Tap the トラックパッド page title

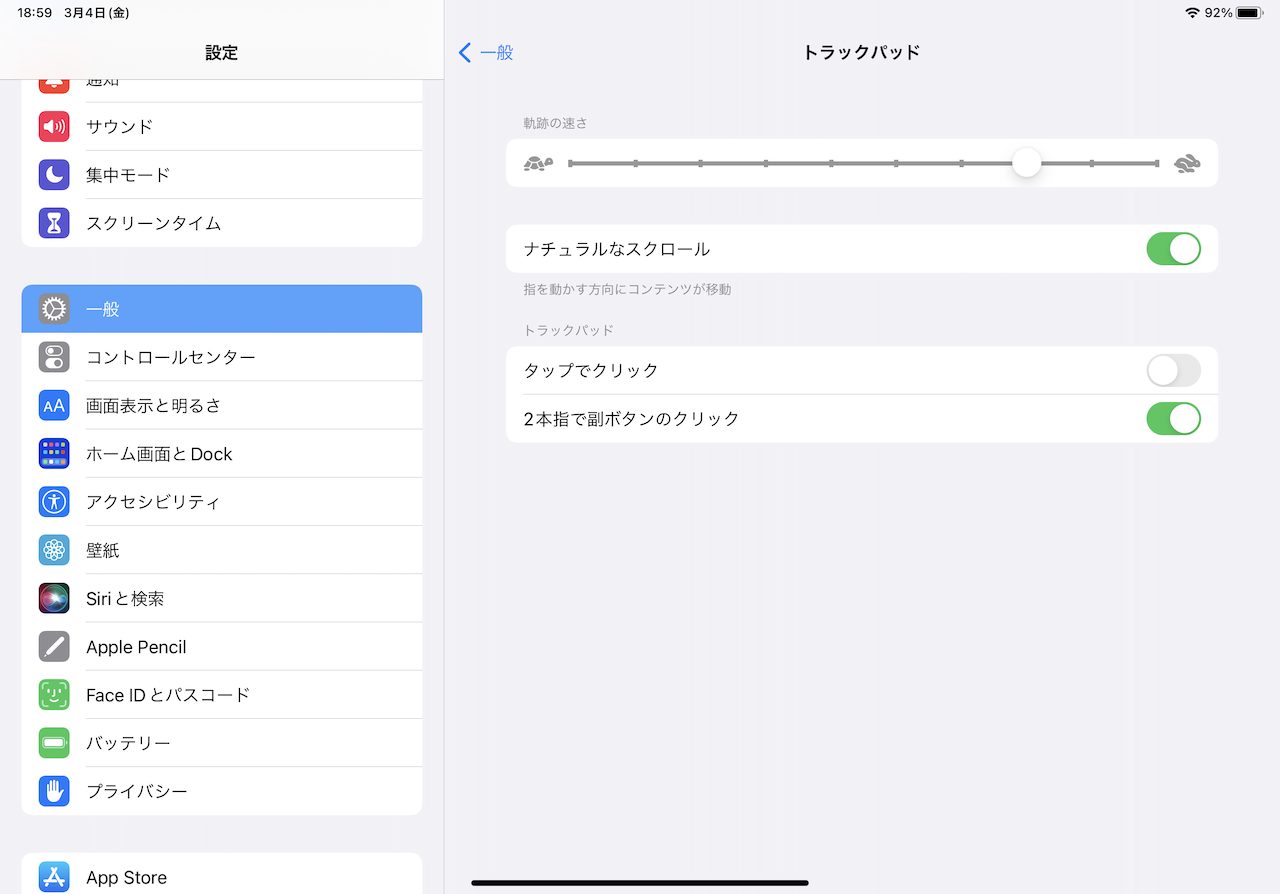tap(861, 53)
